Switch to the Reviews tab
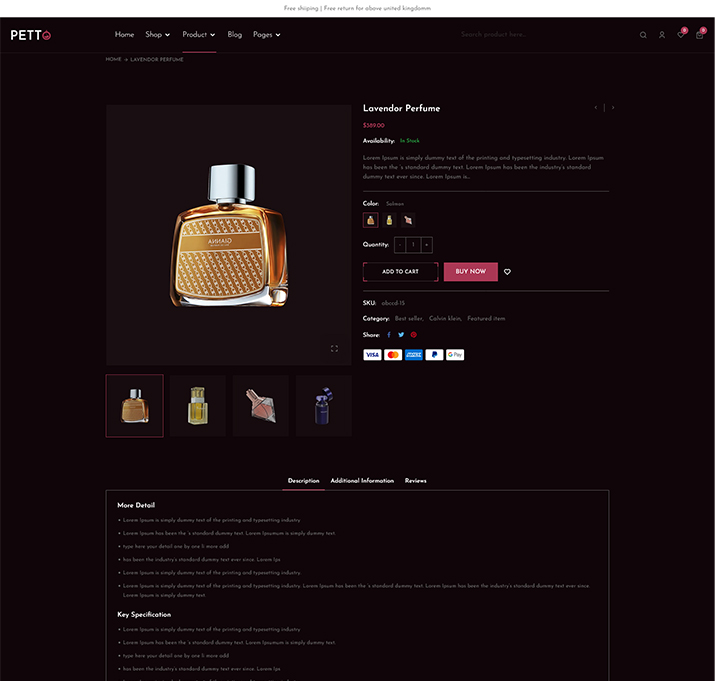The width and height of the screenshot is (715, 681). coord(415,481)
